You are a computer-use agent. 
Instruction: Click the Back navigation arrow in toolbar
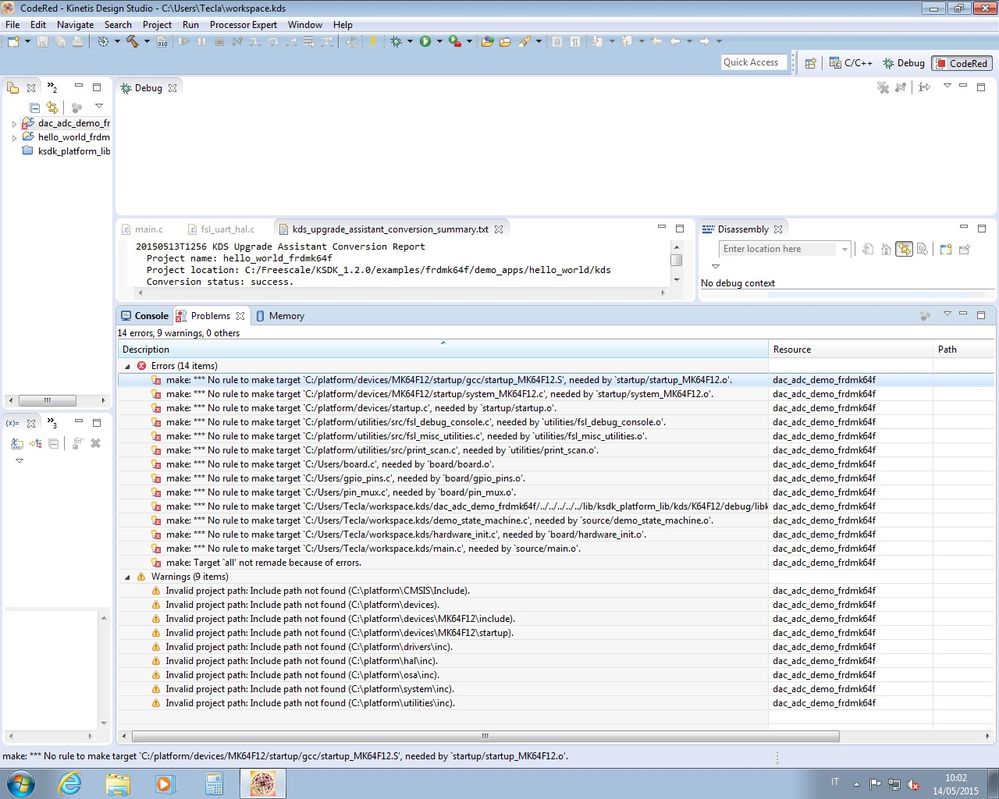[675, 41]
